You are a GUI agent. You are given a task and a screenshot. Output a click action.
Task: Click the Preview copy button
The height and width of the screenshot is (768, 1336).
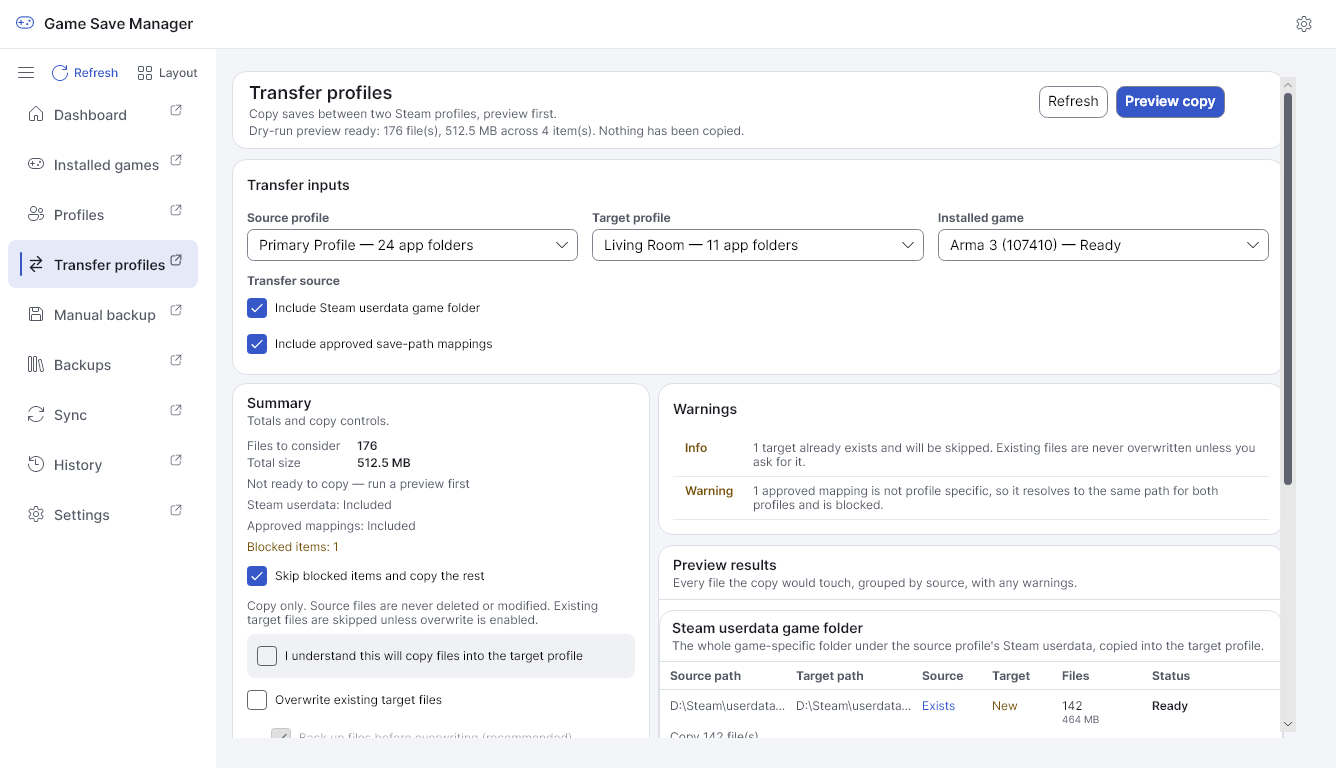click(1170, 101)
